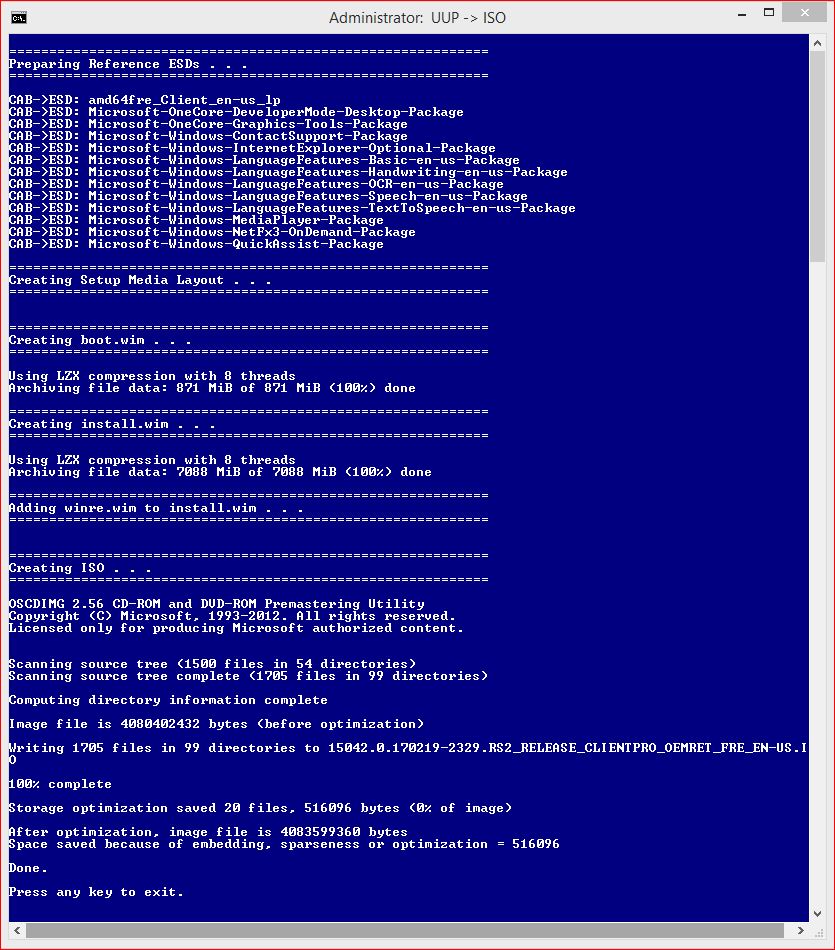Open the command prompt system menu icon
This screenshot has width=835, height=950.
click(x=19, y=18)
